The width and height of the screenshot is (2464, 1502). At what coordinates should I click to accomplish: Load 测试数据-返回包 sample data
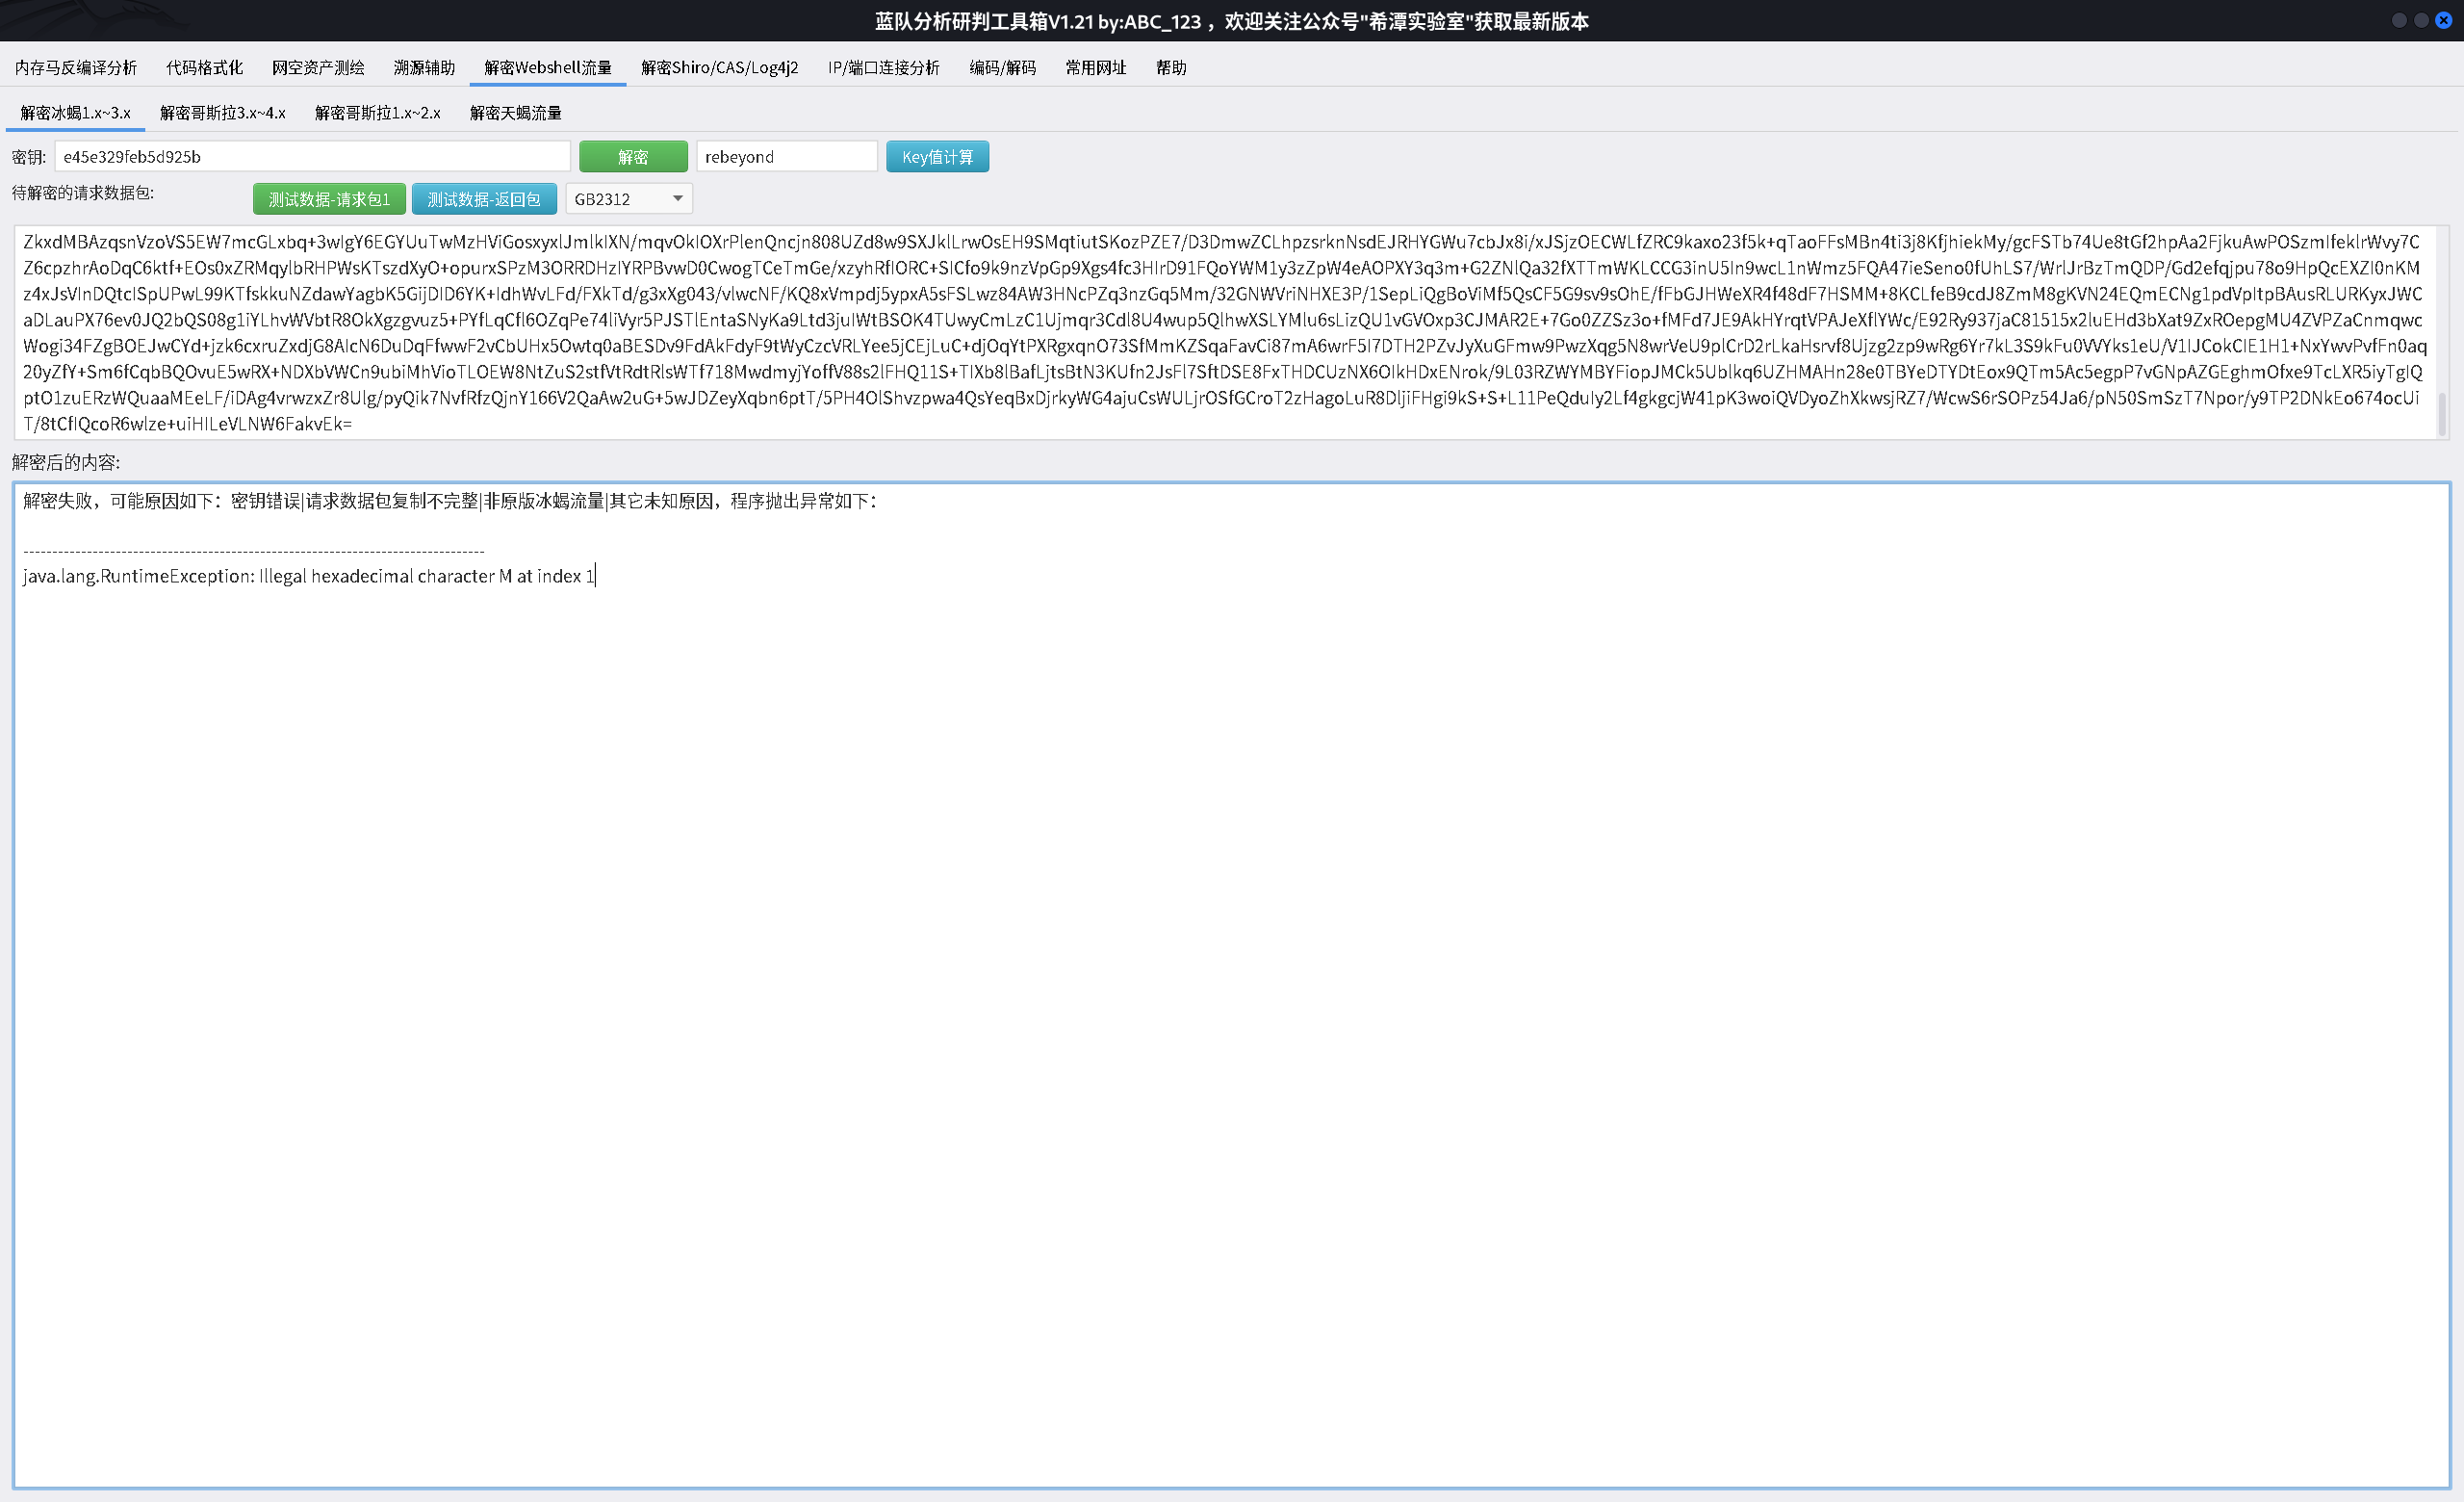pyautogui.click(x=484, y=199)
